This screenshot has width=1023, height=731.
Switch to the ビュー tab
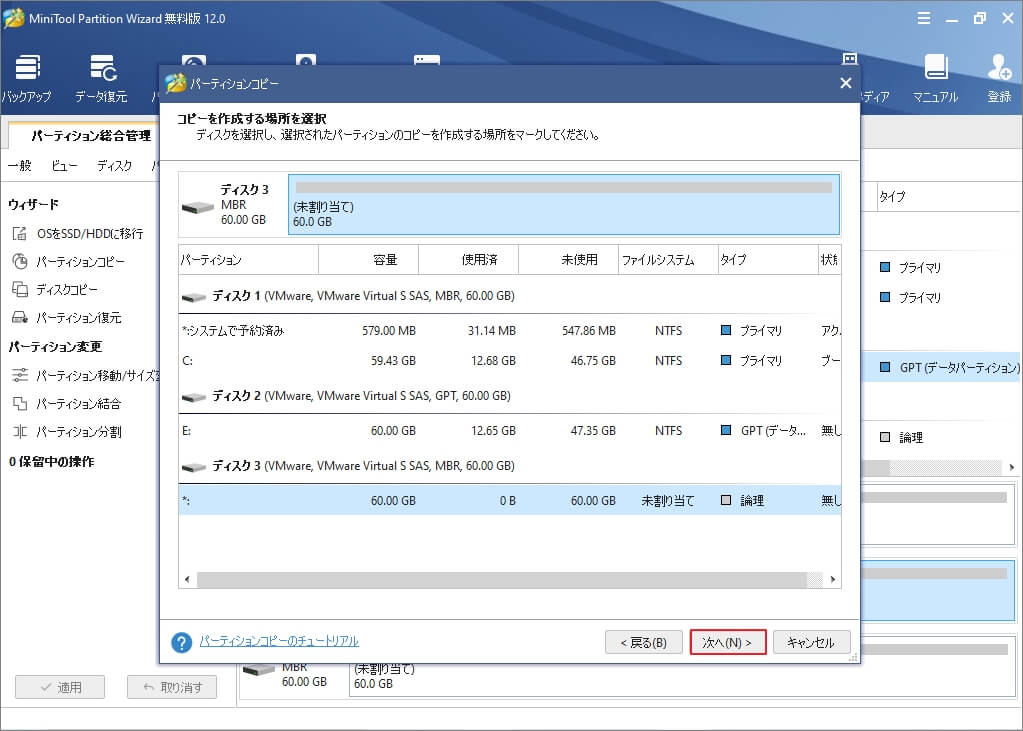63,165
